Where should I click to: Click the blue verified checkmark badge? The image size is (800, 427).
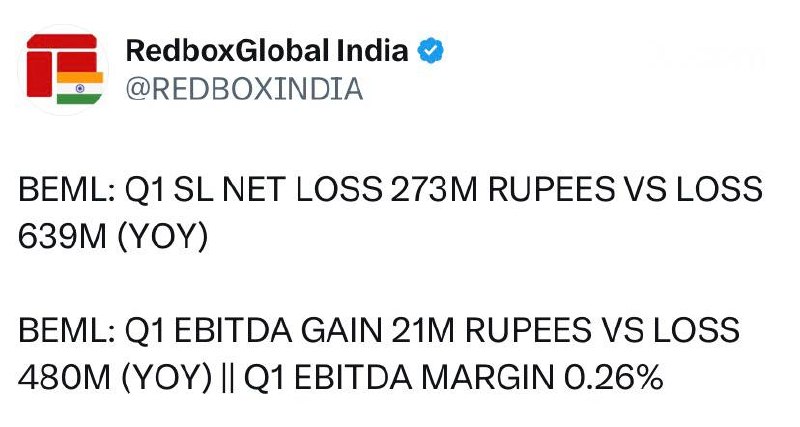tap(431, 51)
